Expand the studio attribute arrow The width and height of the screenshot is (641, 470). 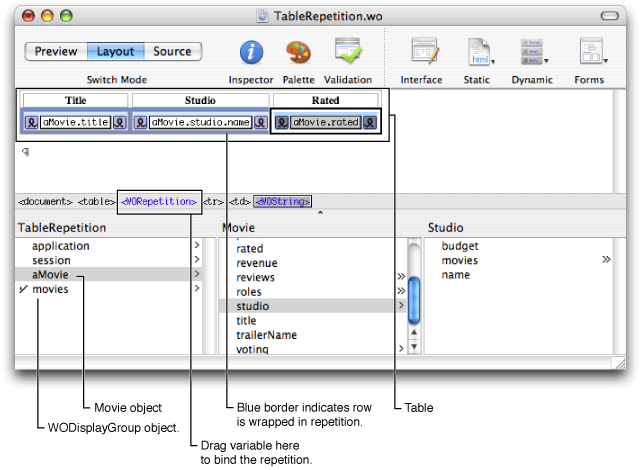click(401, 306)
